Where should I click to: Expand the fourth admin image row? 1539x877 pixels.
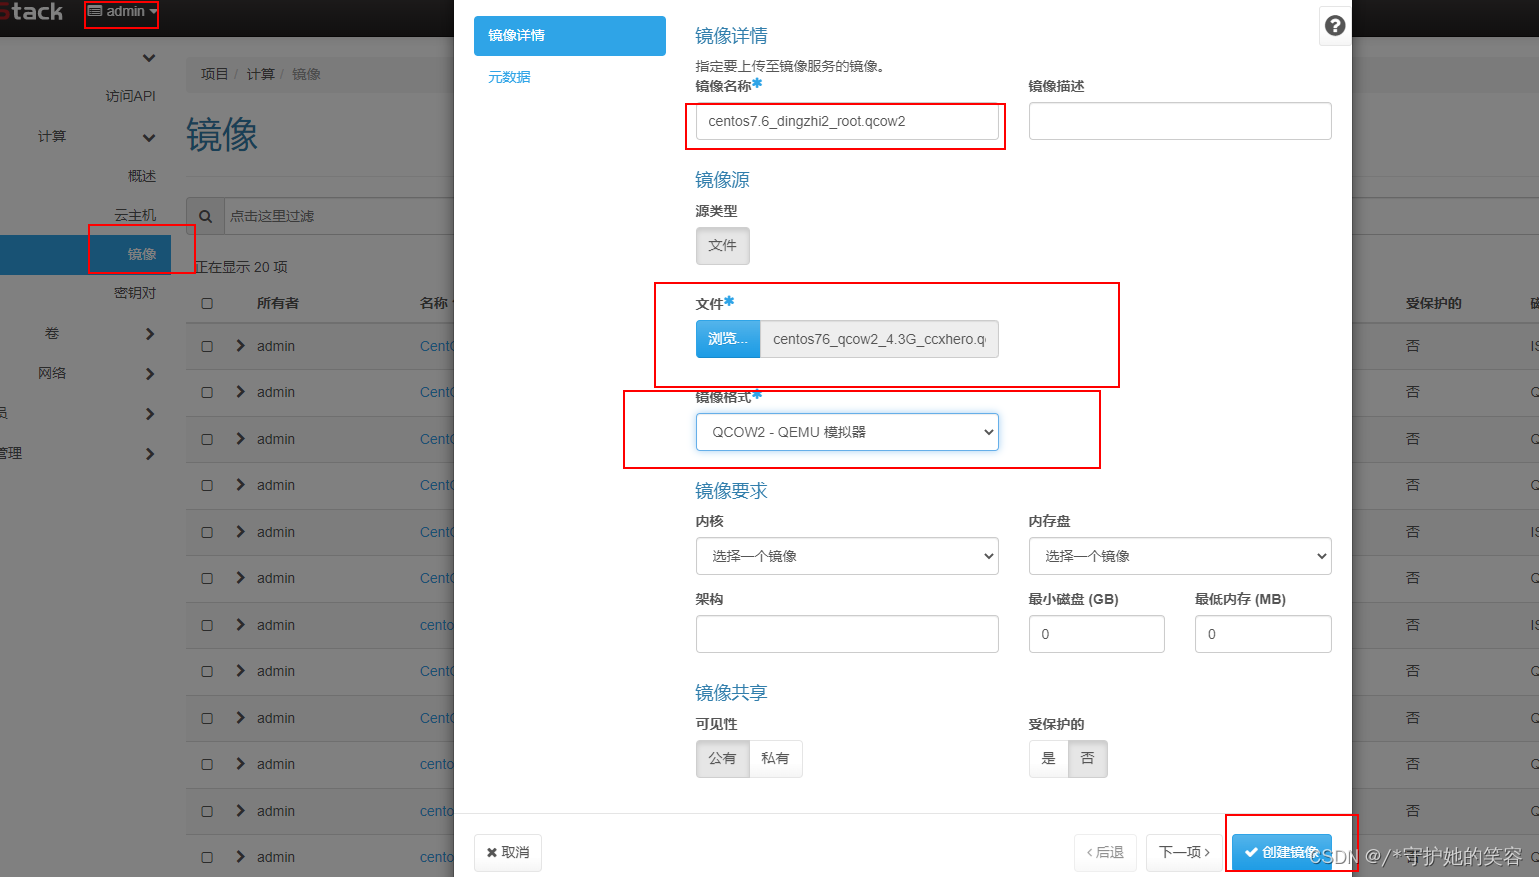pyautogui.click(x=240, y=485)
